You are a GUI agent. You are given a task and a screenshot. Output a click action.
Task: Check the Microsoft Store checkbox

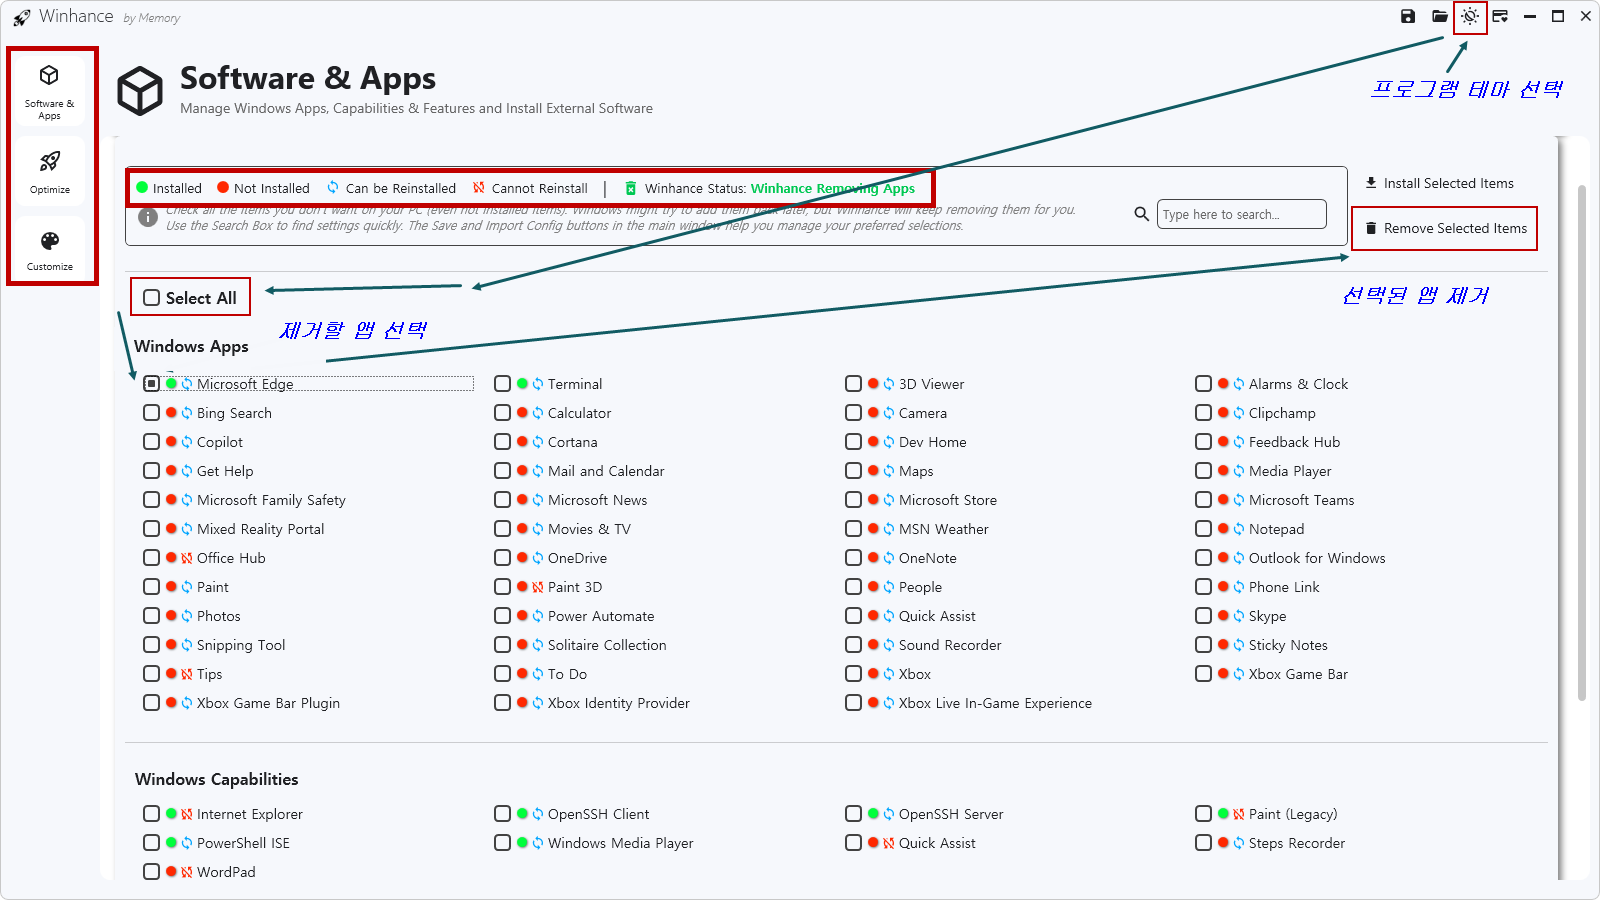(854, 499)
